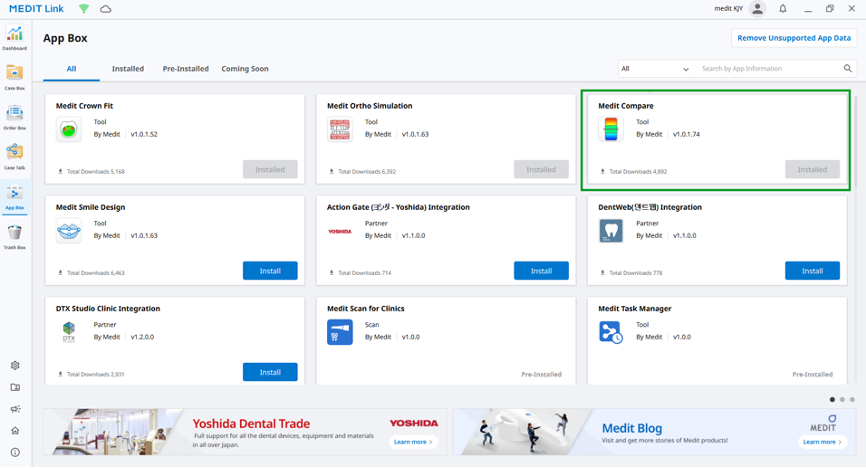The image size is (866, 468).
Task: Click the megaphone announcements icon
Action: coord(15,409)
